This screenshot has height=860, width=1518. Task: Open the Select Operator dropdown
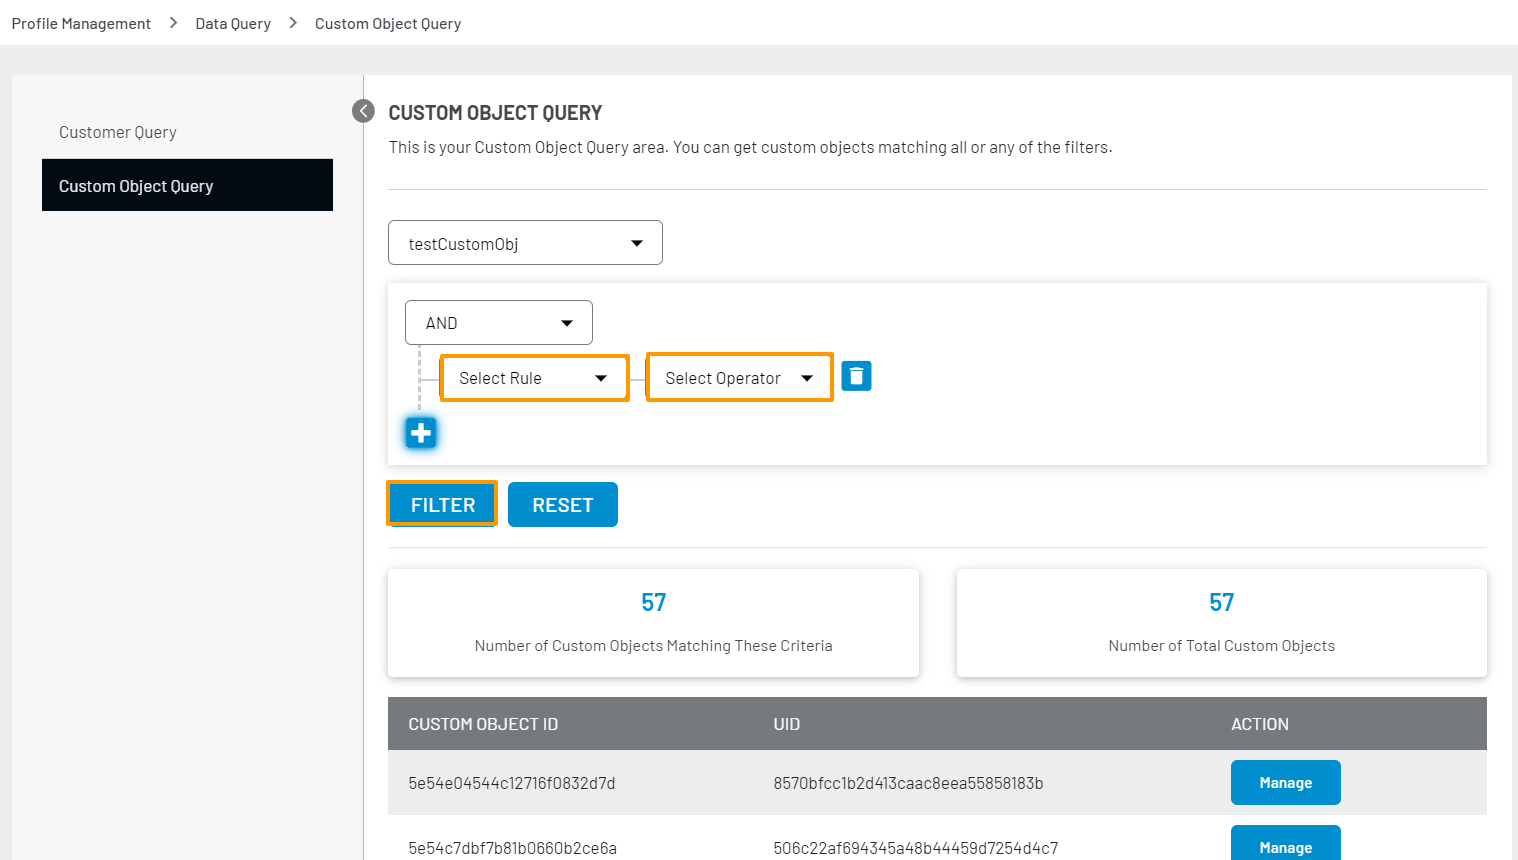click(739, 378)
